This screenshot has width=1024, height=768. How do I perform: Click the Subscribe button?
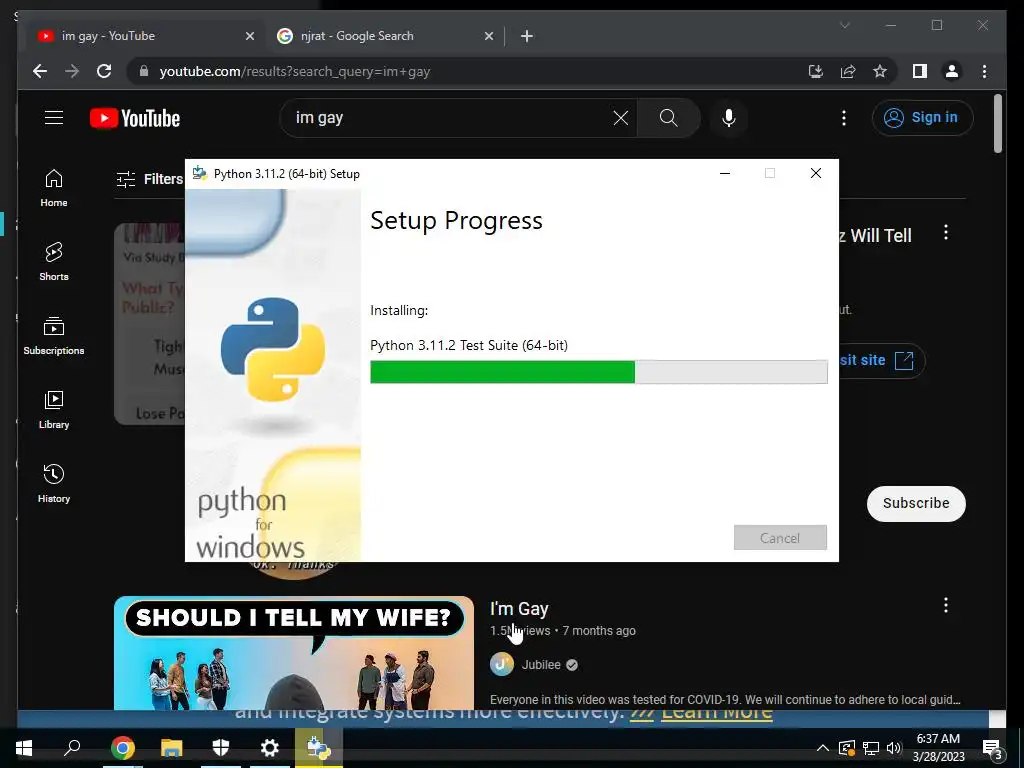(916, 504)
